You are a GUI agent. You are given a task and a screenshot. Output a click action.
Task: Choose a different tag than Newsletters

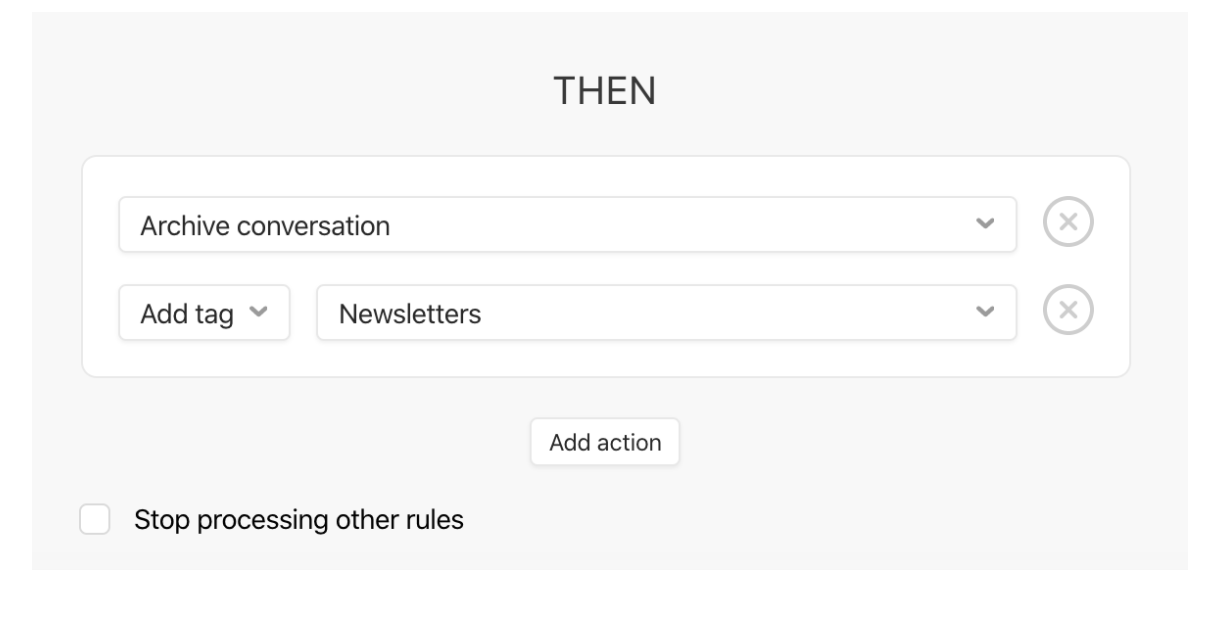coord(667,313)
